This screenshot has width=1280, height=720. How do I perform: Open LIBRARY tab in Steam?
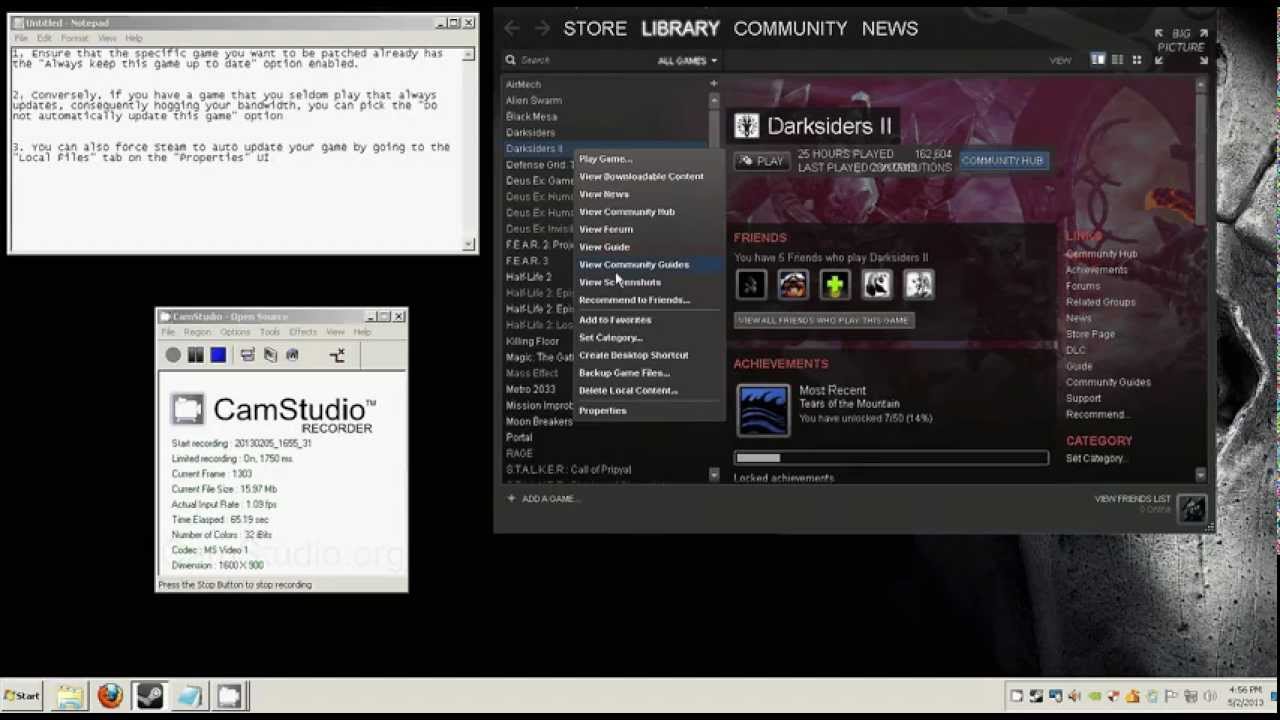680,29
